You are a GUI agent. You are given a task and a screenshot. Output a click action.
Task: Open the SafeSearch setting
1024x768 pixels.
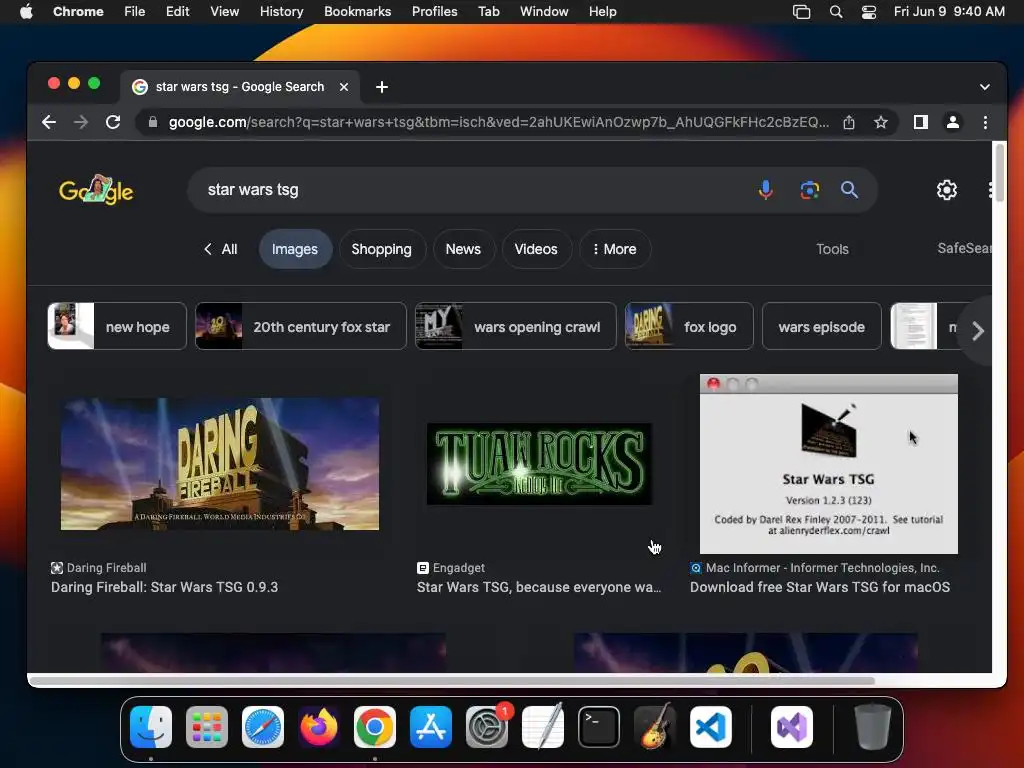click(x=964, y=248)
